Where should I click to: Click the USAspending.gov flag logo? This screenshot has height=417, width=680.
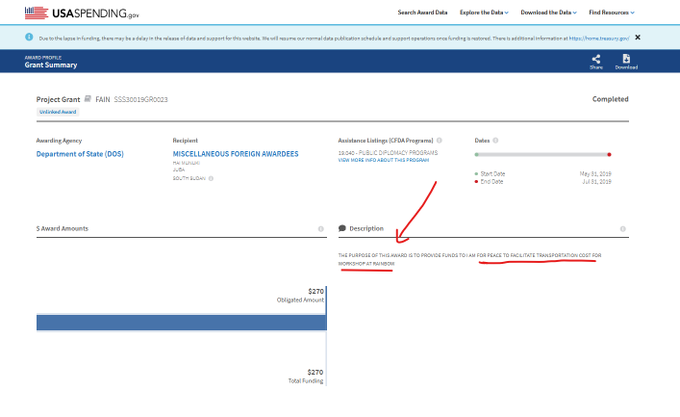coord(36,12)
